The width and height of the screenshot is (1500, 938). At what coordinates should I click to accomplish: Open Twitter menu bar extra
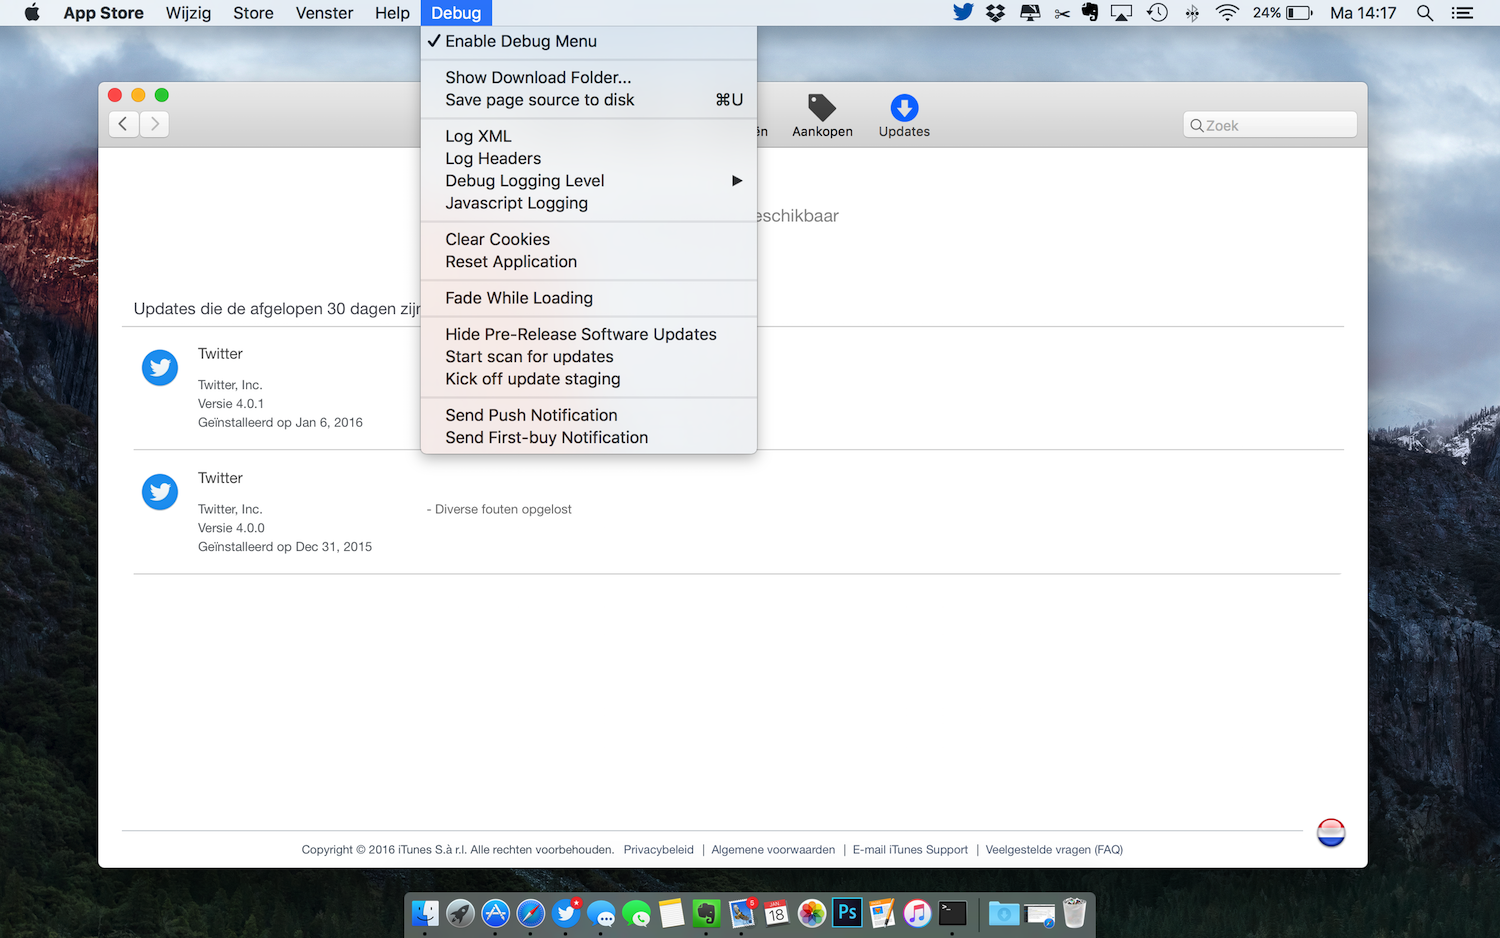pyautogui.click(x=963, y=13)
